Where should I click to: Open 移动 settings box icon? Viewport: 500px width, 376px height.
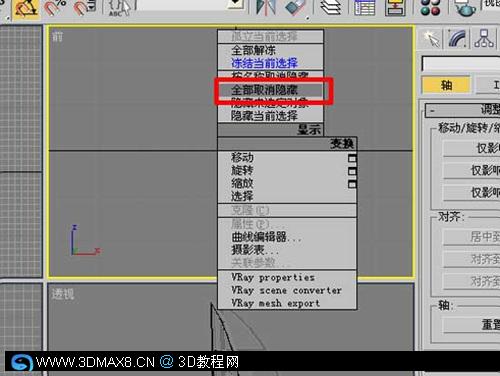pos(352,158)
